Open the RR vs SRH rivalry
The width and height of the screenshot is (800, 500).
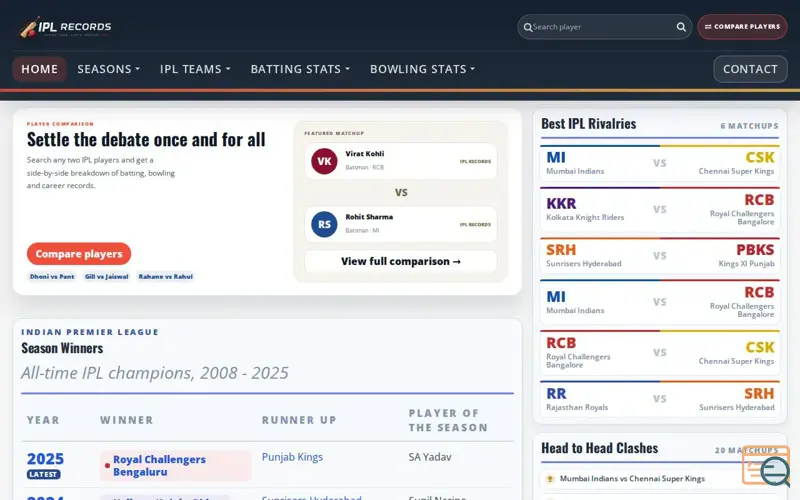tap(660, 398)
